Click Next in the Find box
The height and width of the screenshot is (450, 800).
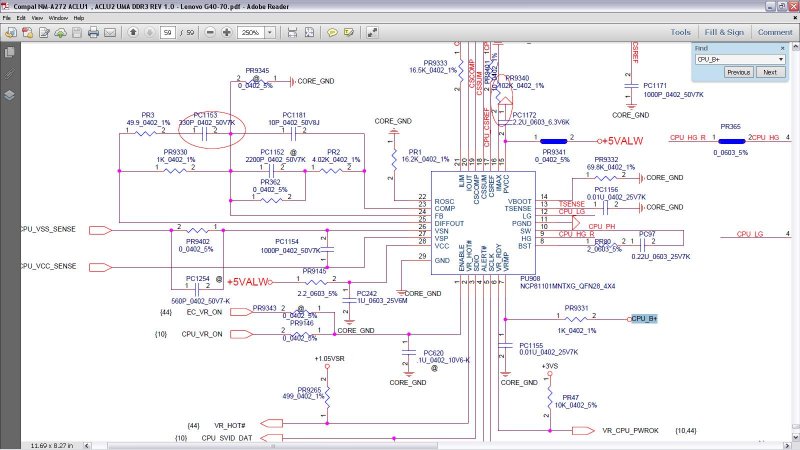pyautogui.click(x=770, y=72)
